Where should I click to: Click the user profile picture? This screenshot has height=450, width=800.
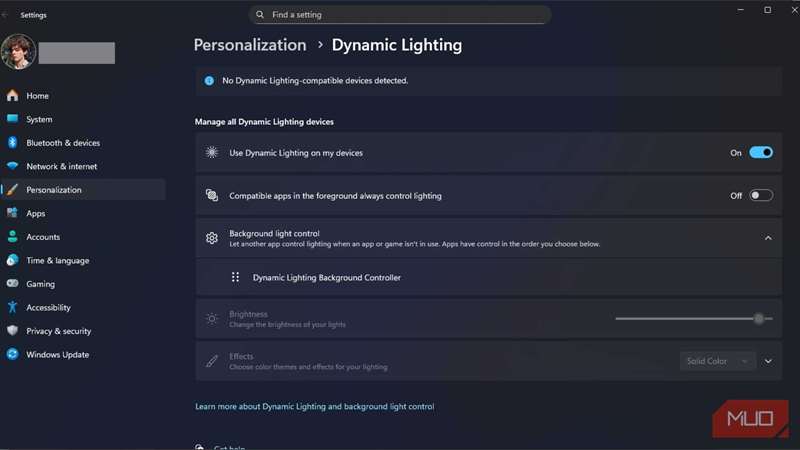pyautogui.click(x=18, y=52)
